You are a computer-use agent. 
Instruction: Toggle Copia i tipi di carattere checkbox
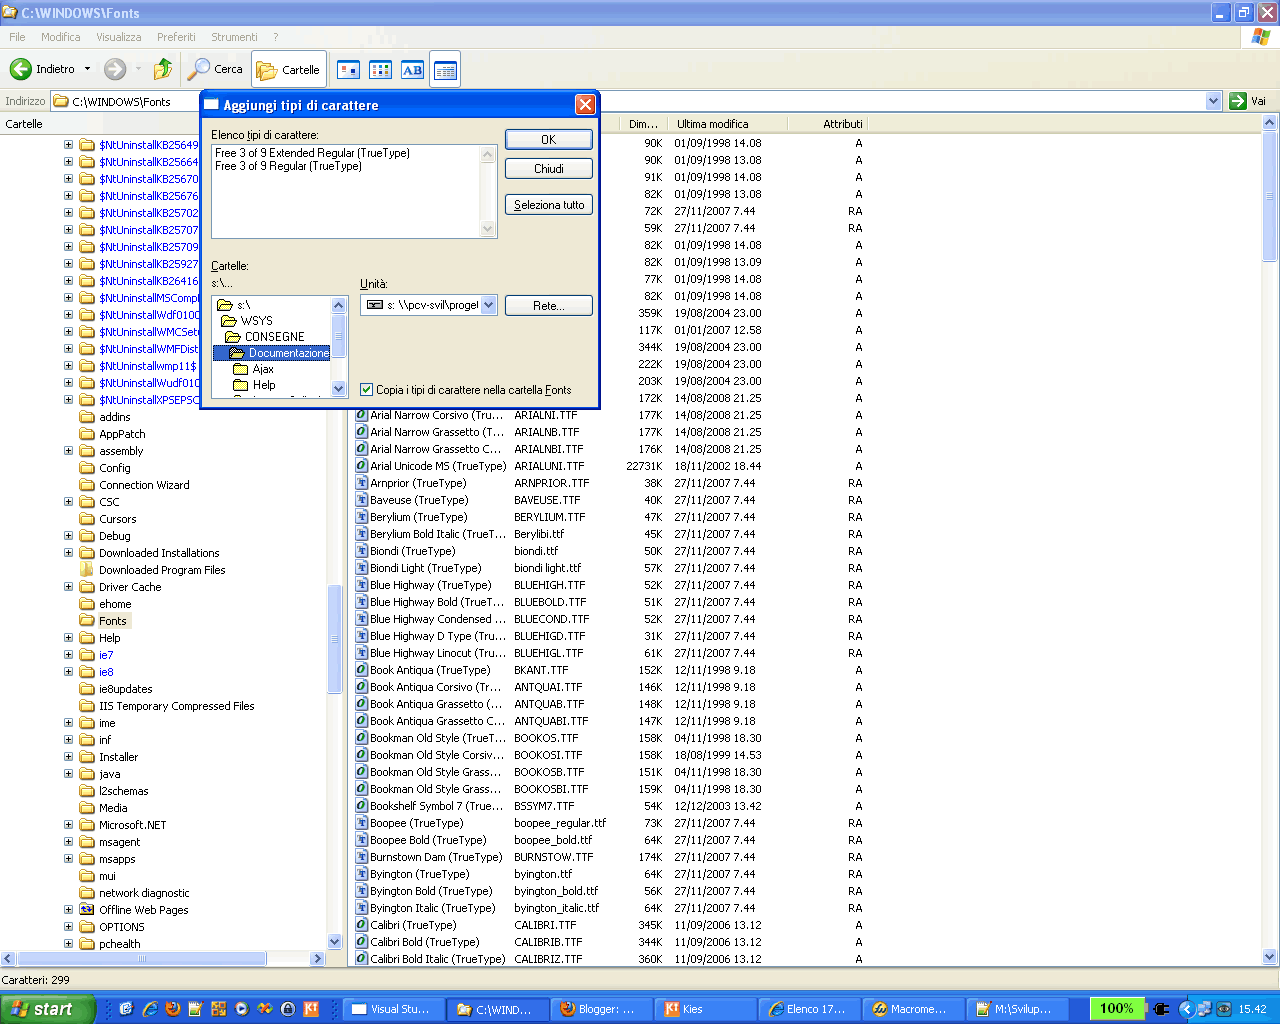click(x=367, y=390)
